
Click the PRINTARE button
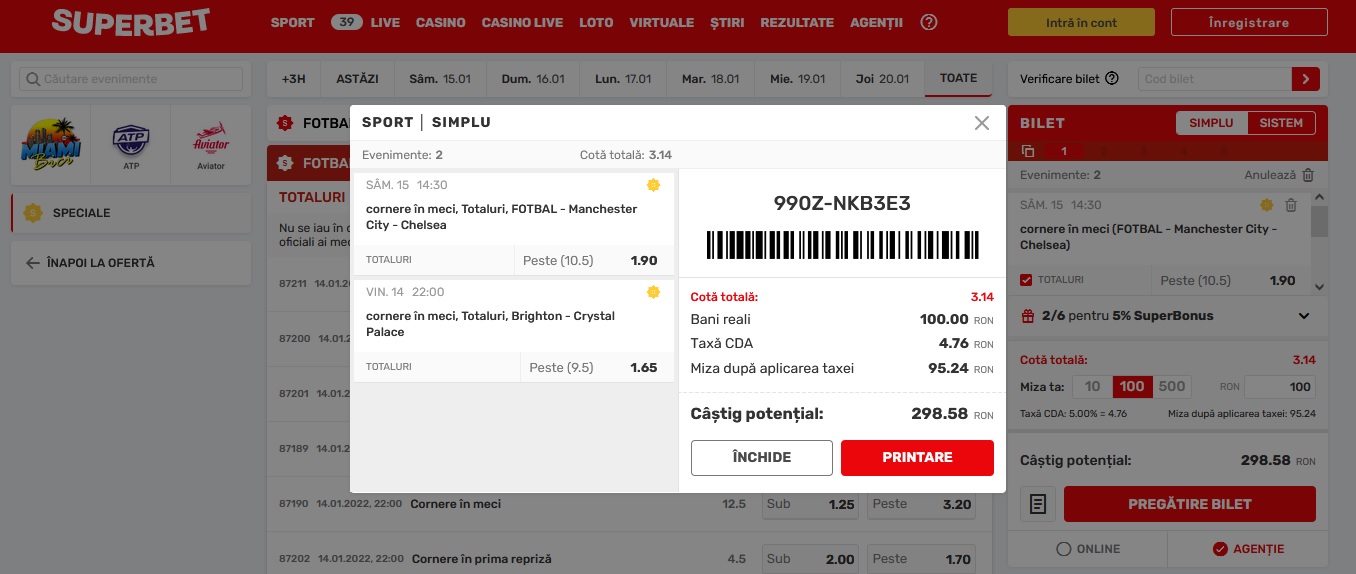[x=917, y=457]
